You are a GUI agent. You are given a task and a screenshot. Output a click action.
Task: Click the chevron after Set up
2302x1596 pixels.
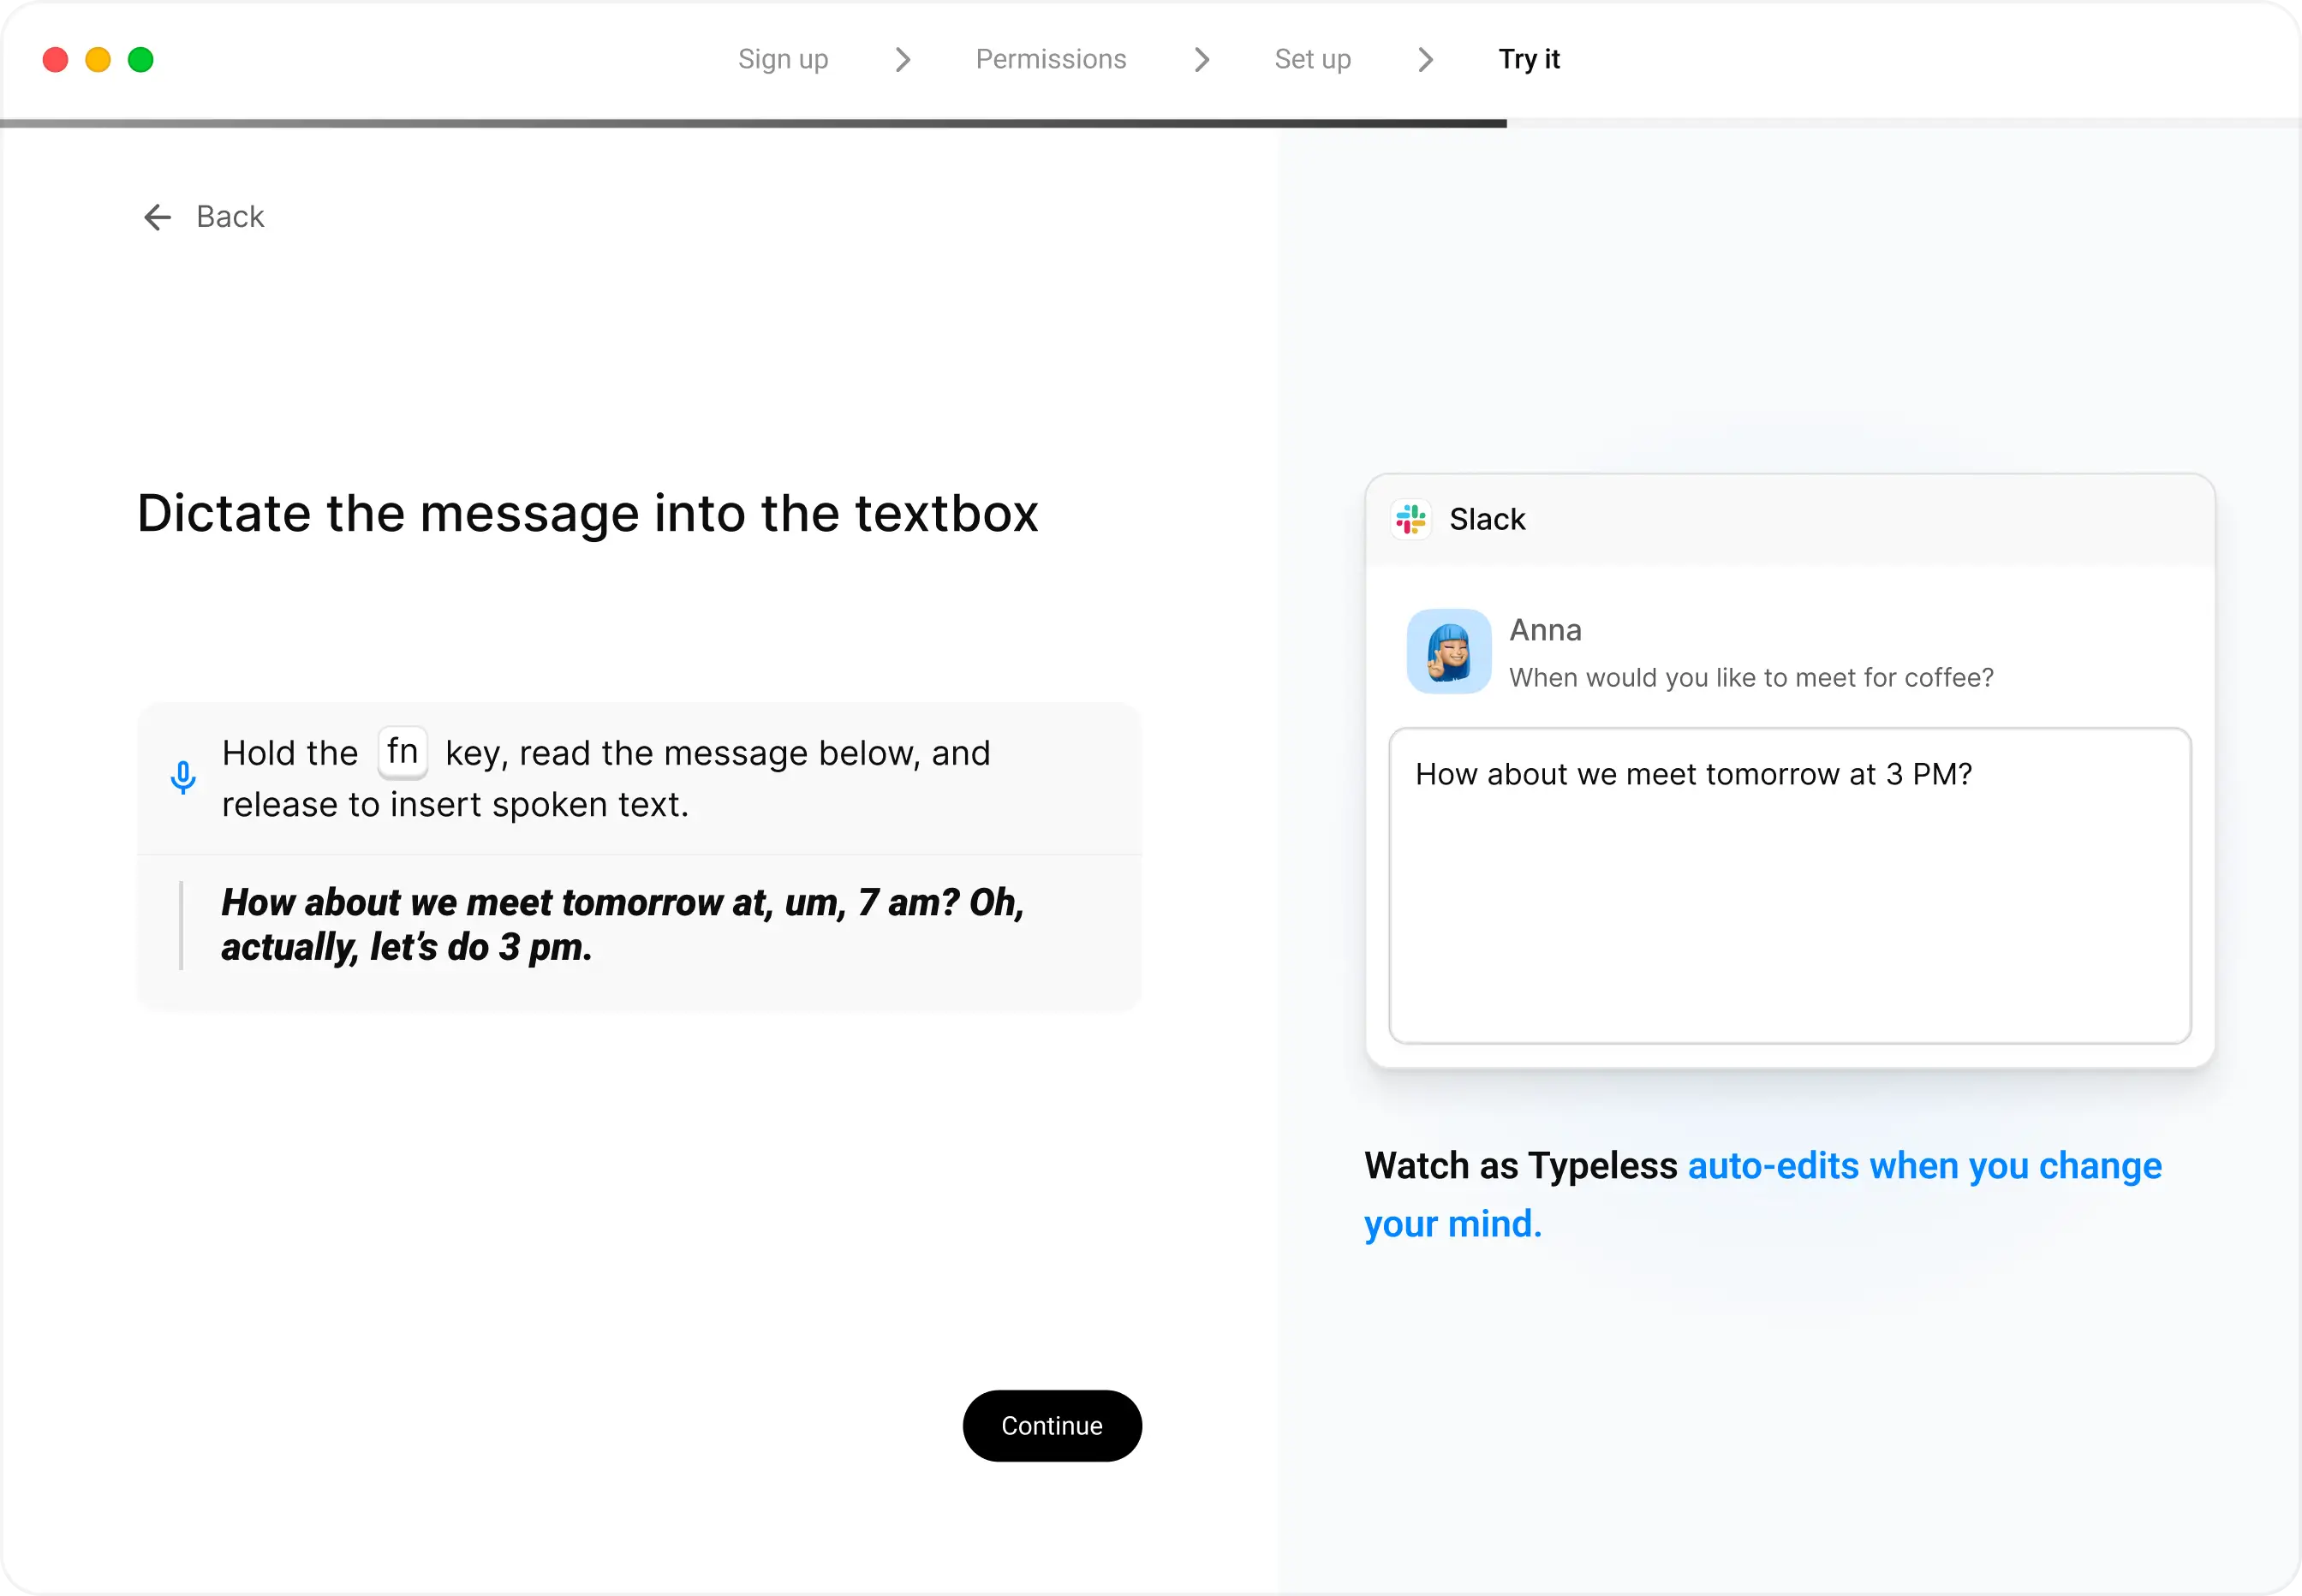1424,60
